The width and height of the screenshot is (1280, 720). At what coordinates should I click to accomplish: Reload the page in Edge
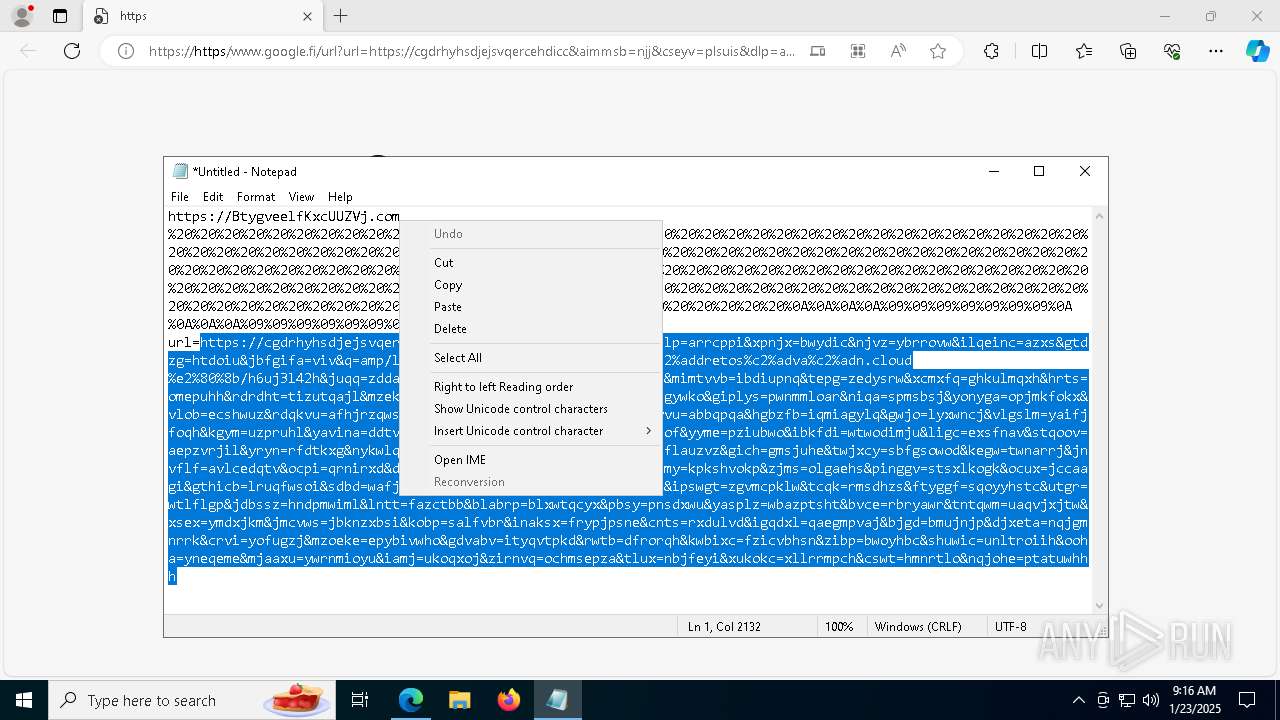tap(72, 51)
